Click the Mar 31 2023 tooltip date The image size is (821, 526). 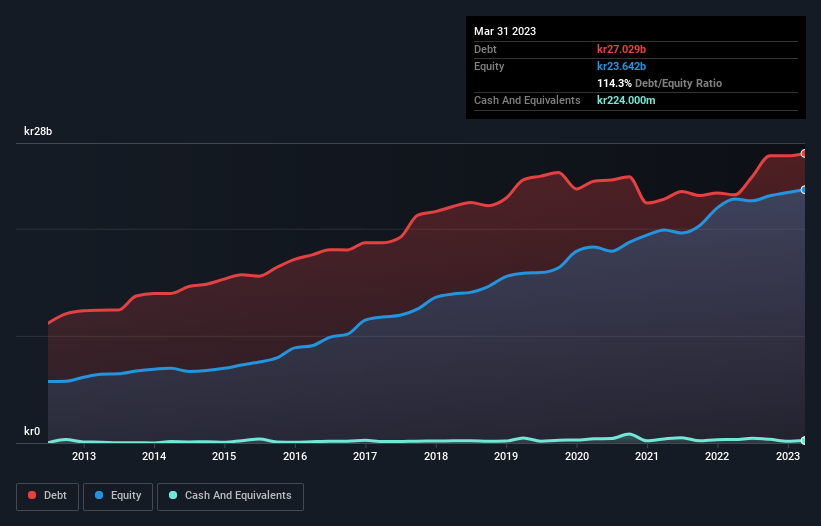tap(505, 31)
